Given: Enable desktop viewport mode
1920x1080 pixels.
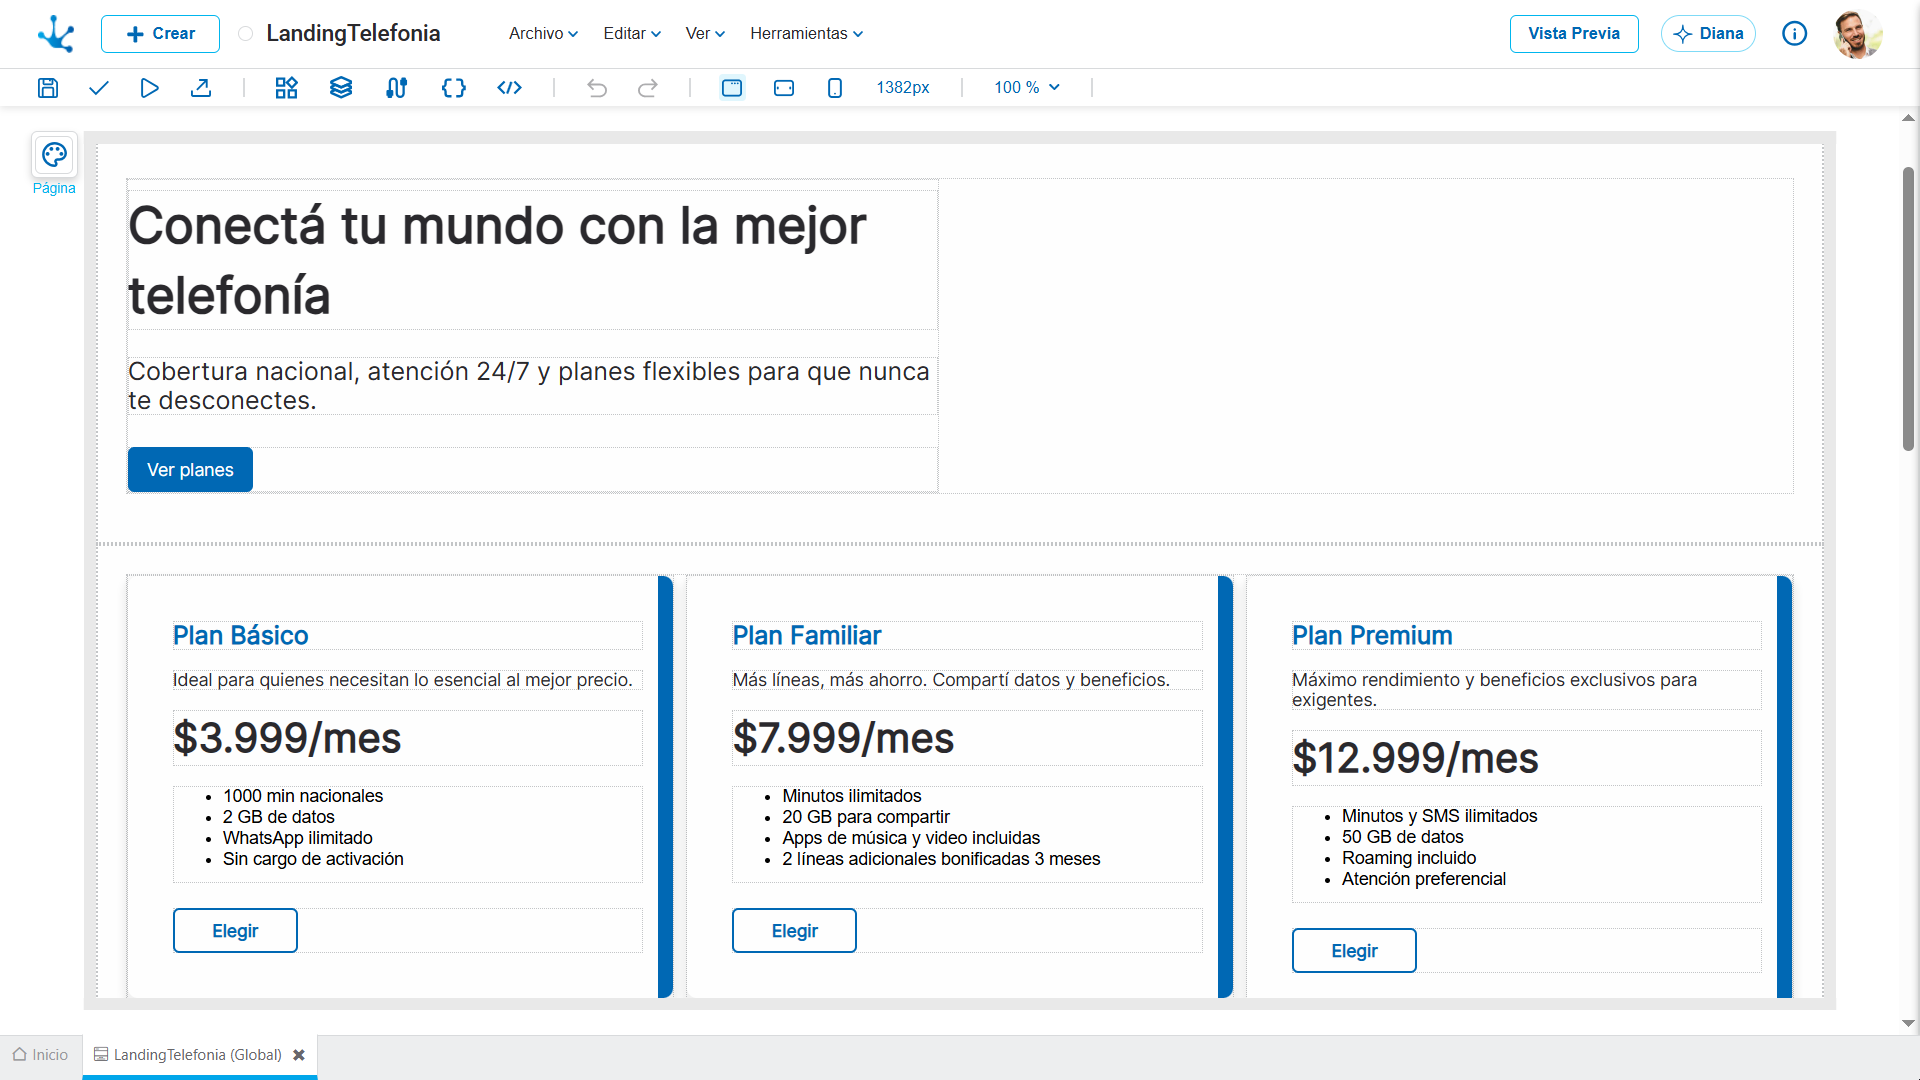Looking at the screenshot, I should tap(733, 88).
